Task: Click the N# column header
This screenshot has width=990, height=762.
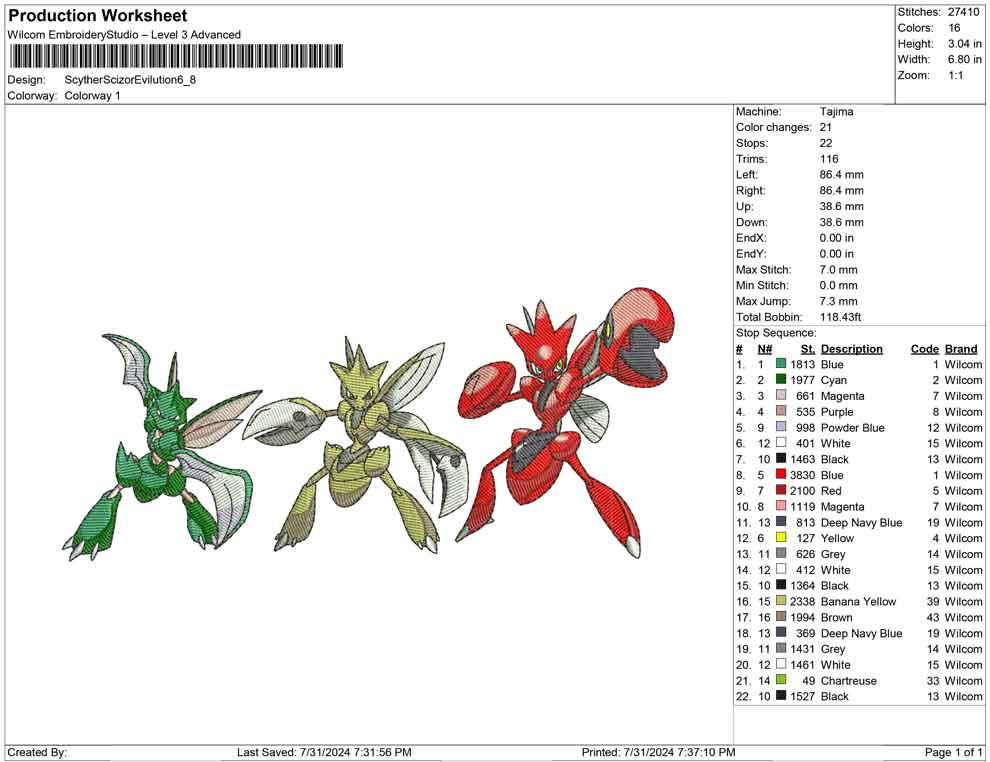Action: pyautogui.click(x=765, y=349)
